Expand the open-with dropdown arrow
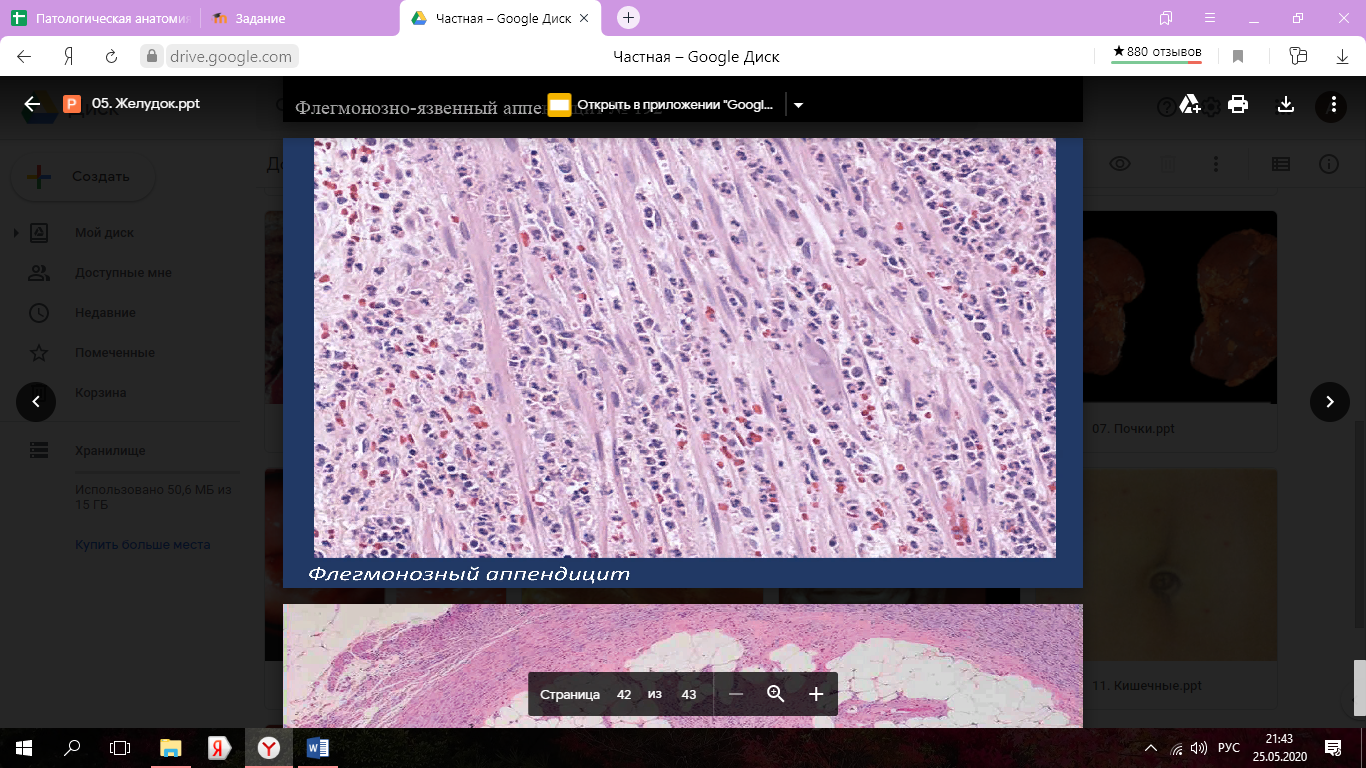The width and height of the screenshot is (1366, 768). tap(798, 105)
